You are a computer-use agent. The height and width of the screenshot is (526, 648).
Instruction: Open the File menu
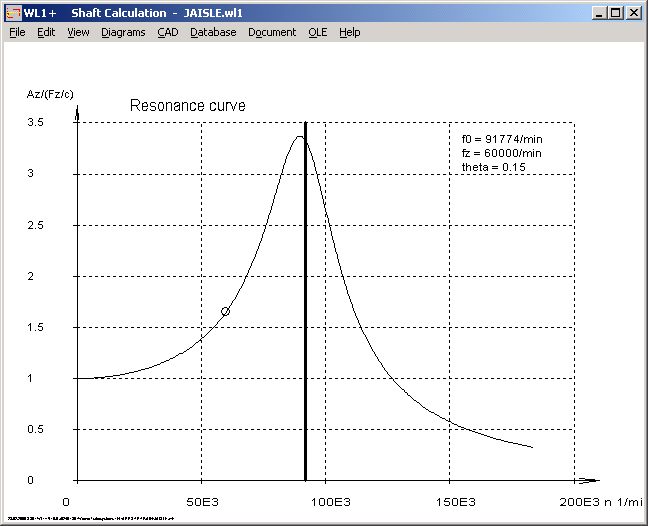coord(17,32)
